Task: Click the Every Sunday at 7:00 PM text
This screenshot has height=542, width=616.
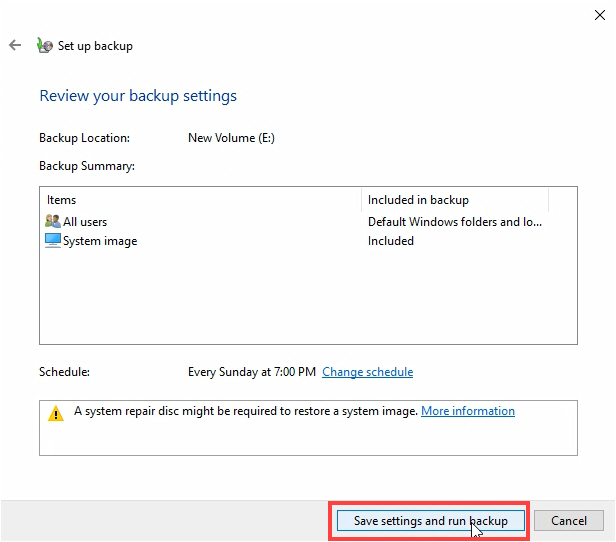Action: 251,372
